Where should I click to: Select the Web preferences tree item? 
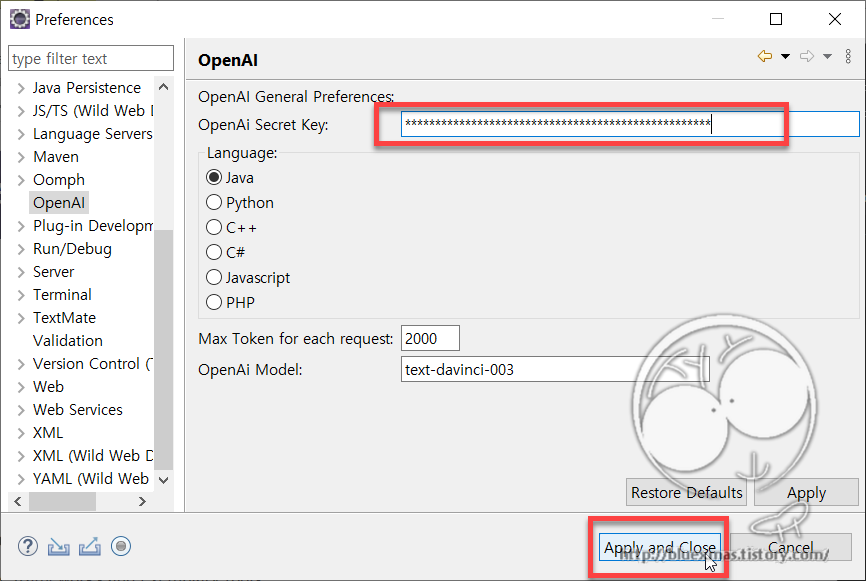click(x=48, y=387)
